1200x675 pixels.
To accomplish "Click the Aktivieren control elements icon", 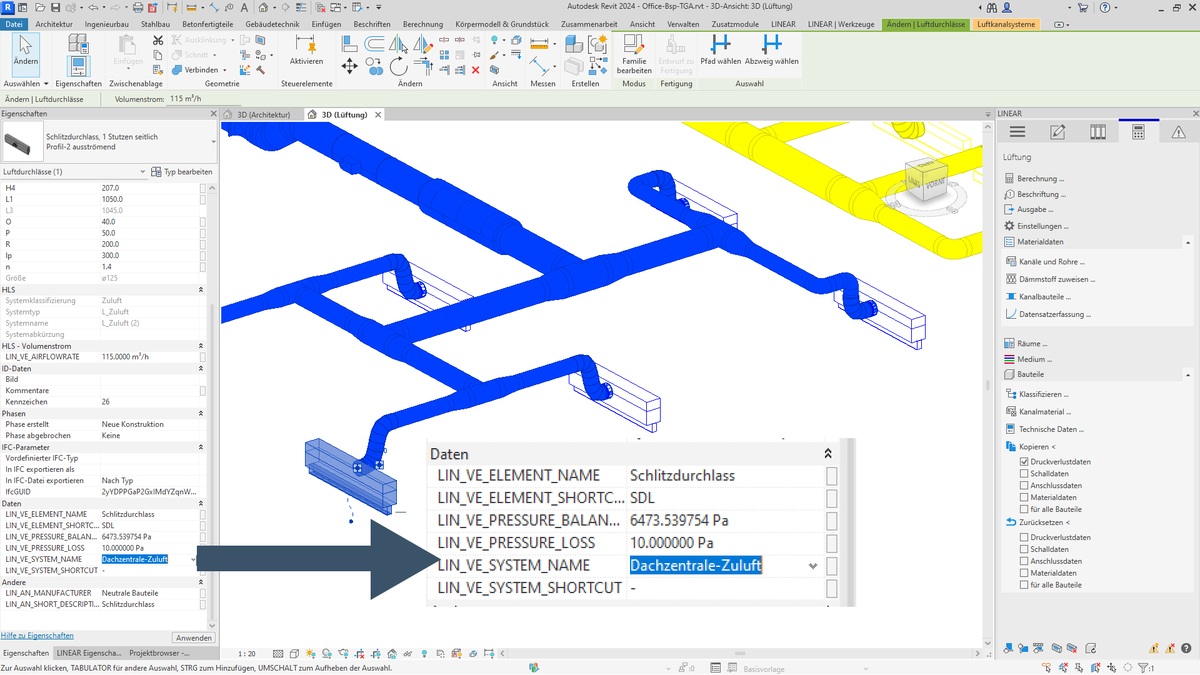I will (x=306, y=51).
